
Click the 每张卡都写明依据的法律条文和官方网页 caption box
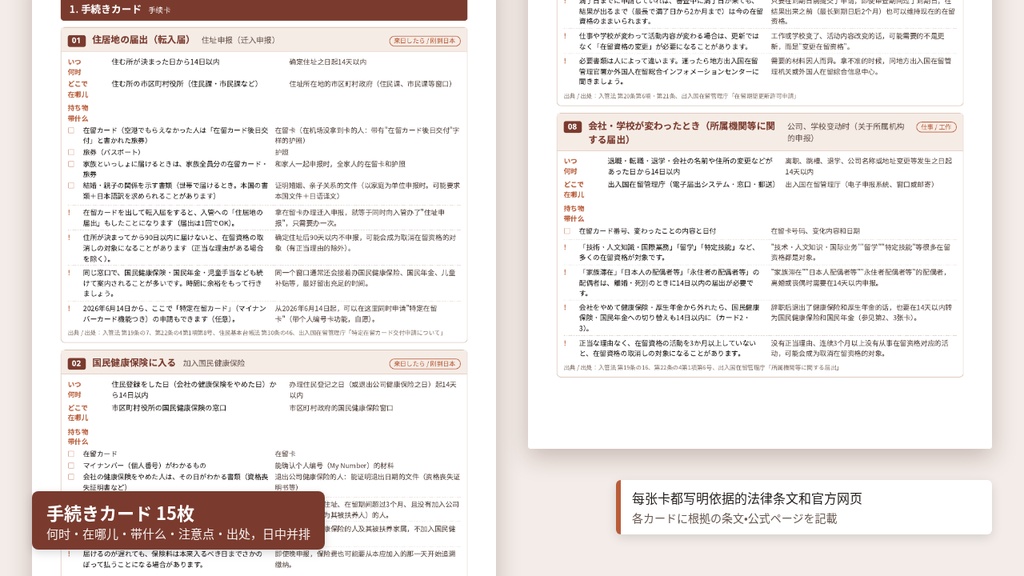[804, 507]
